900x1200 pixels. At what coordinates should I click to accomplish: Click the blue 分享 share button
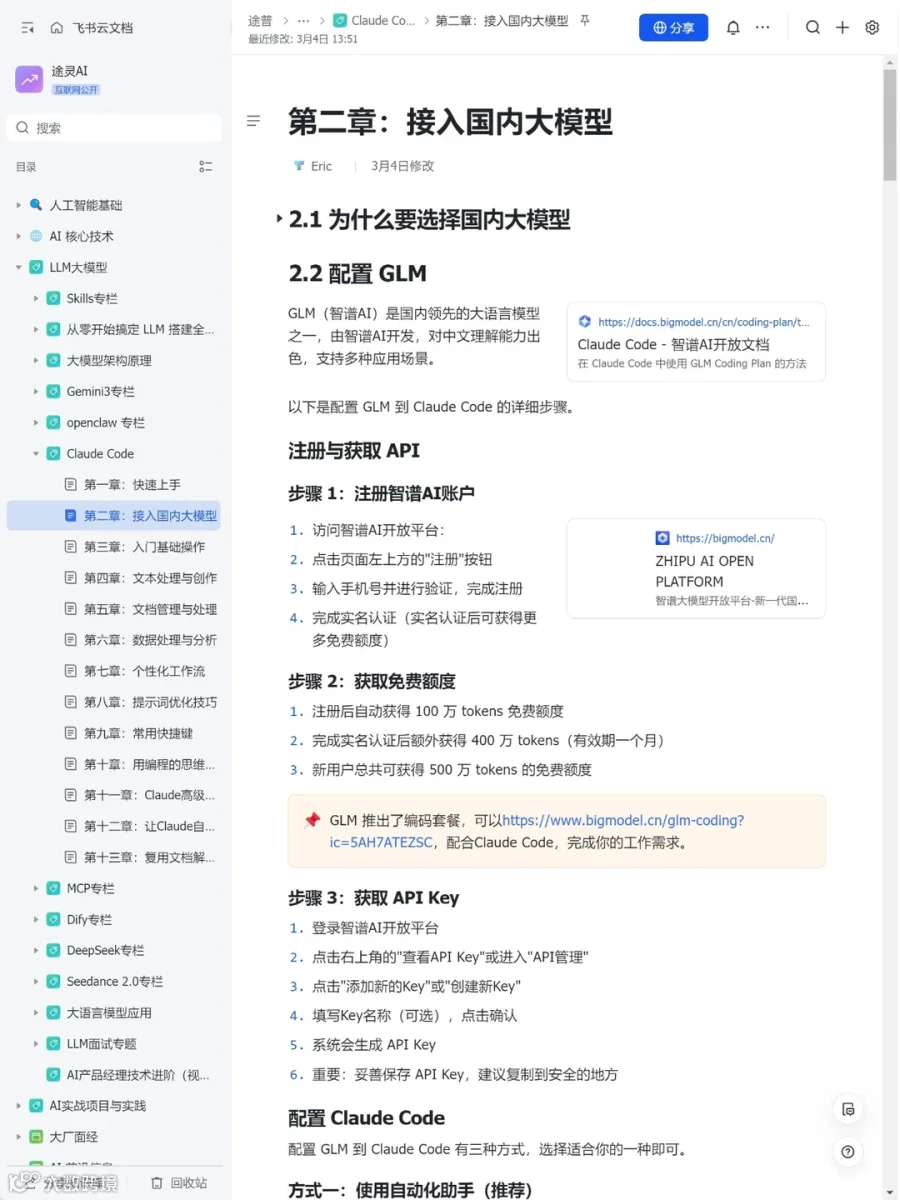[x=673, y=28]
